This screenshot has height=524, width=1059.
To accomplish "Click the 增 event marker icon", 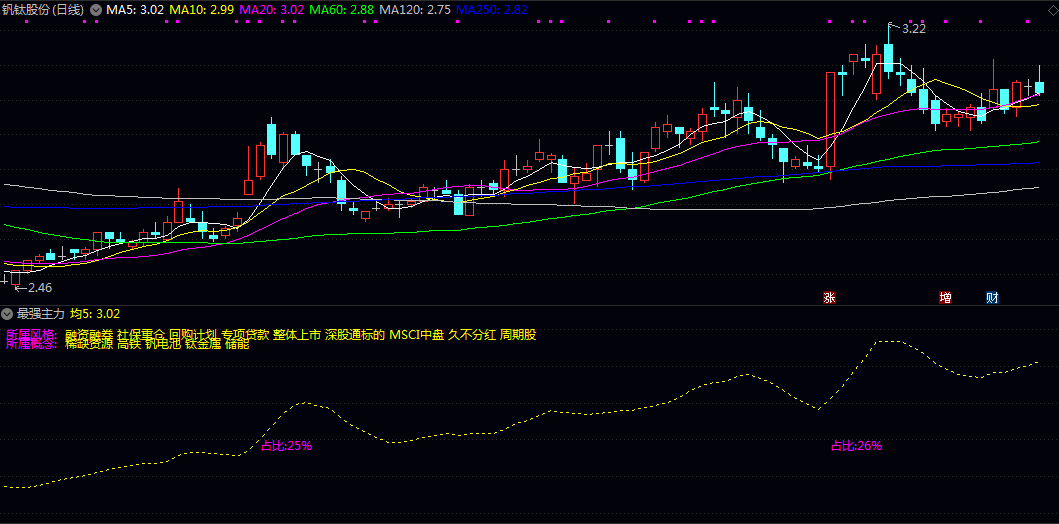I will point(945,297).
